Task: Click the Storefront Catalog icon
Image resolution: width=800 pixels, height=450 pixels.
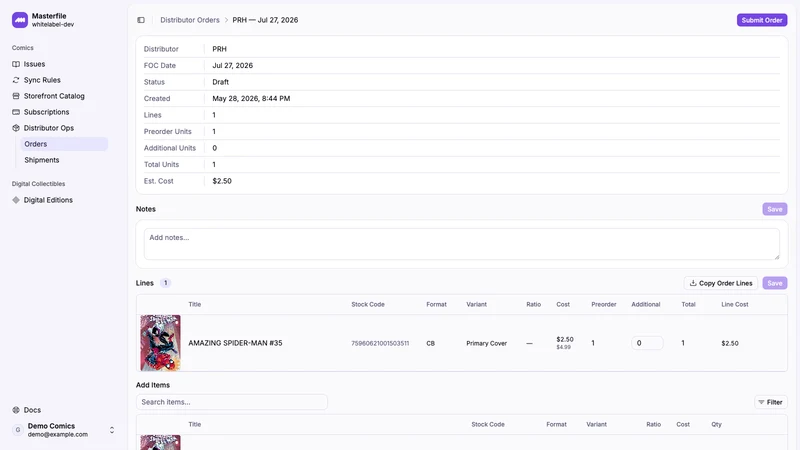Action: [x=16, y=96]
